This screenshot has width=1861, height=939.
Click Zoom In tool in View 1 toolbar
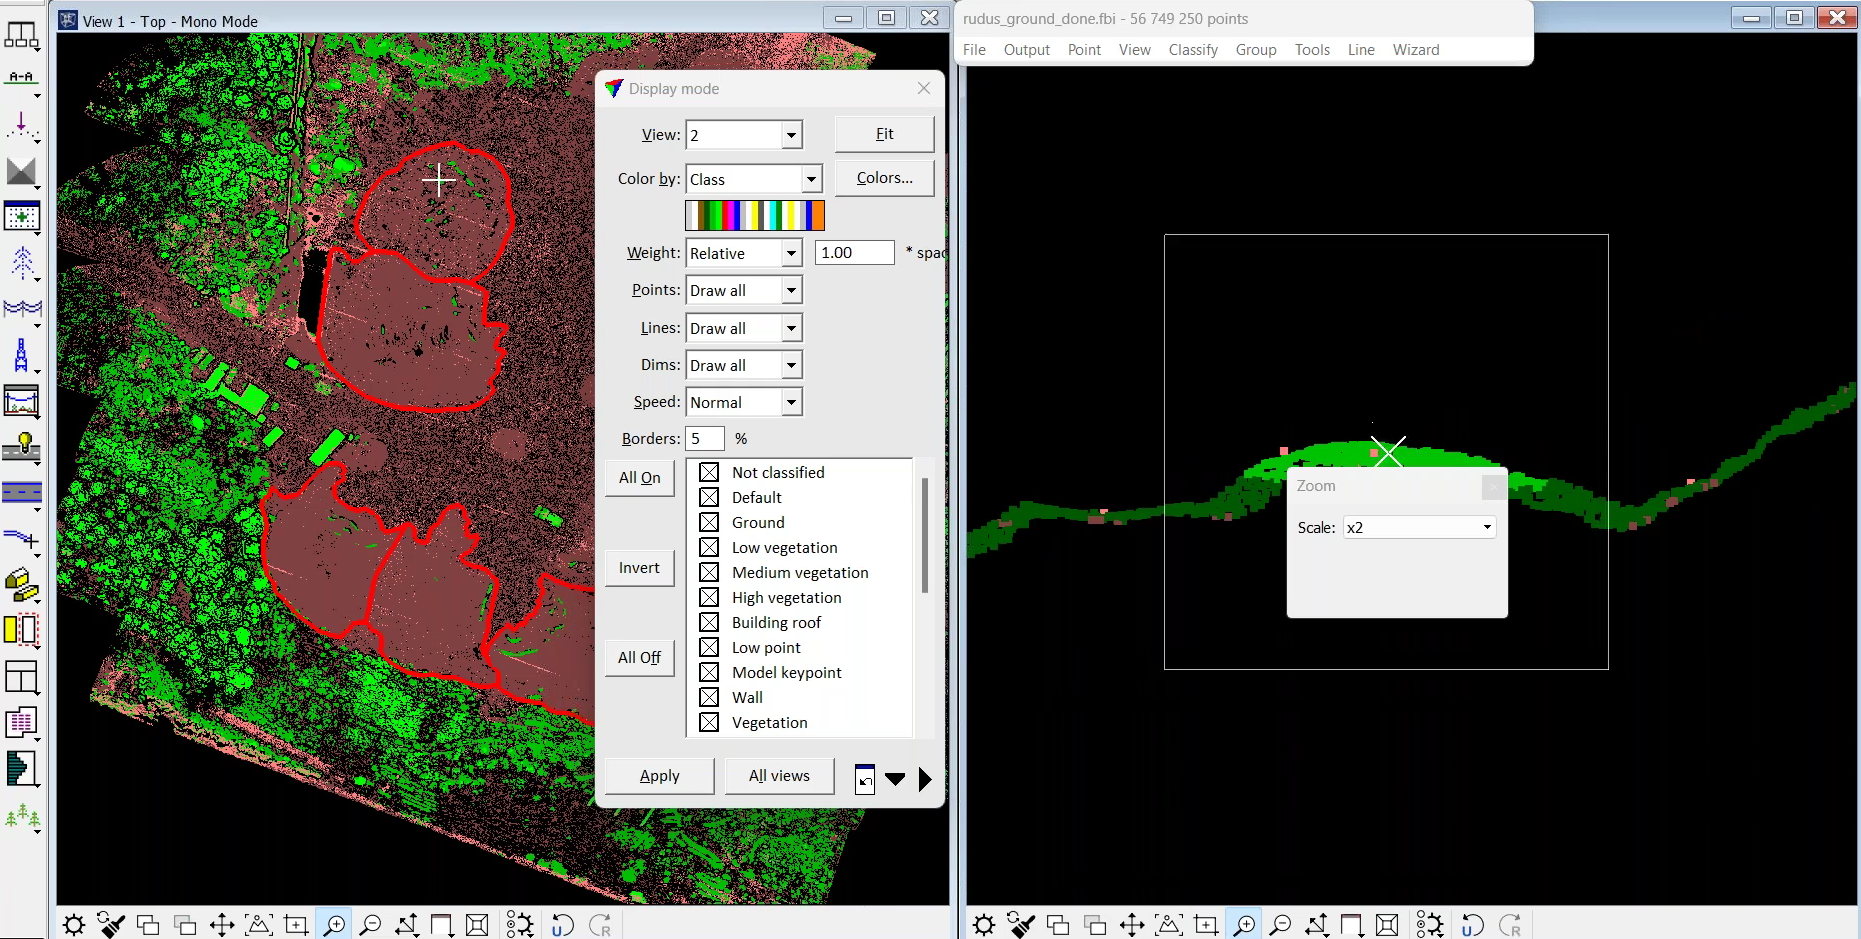[334, 925]
